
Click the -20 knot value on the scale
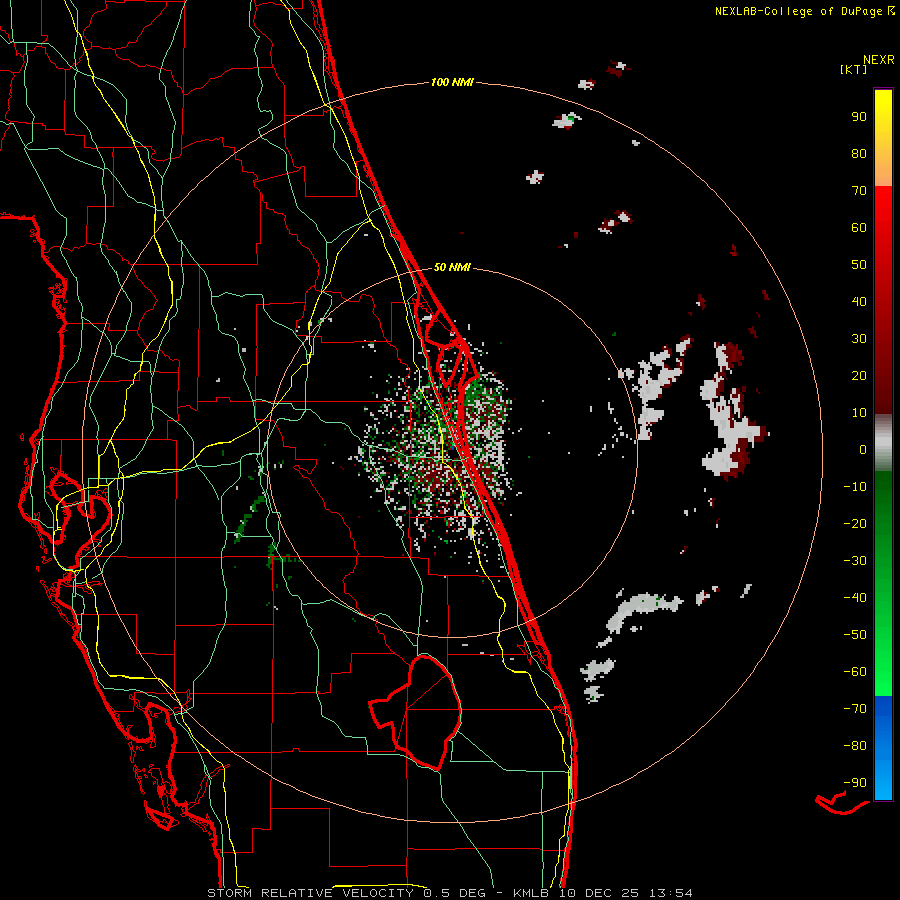pos(855,523)
